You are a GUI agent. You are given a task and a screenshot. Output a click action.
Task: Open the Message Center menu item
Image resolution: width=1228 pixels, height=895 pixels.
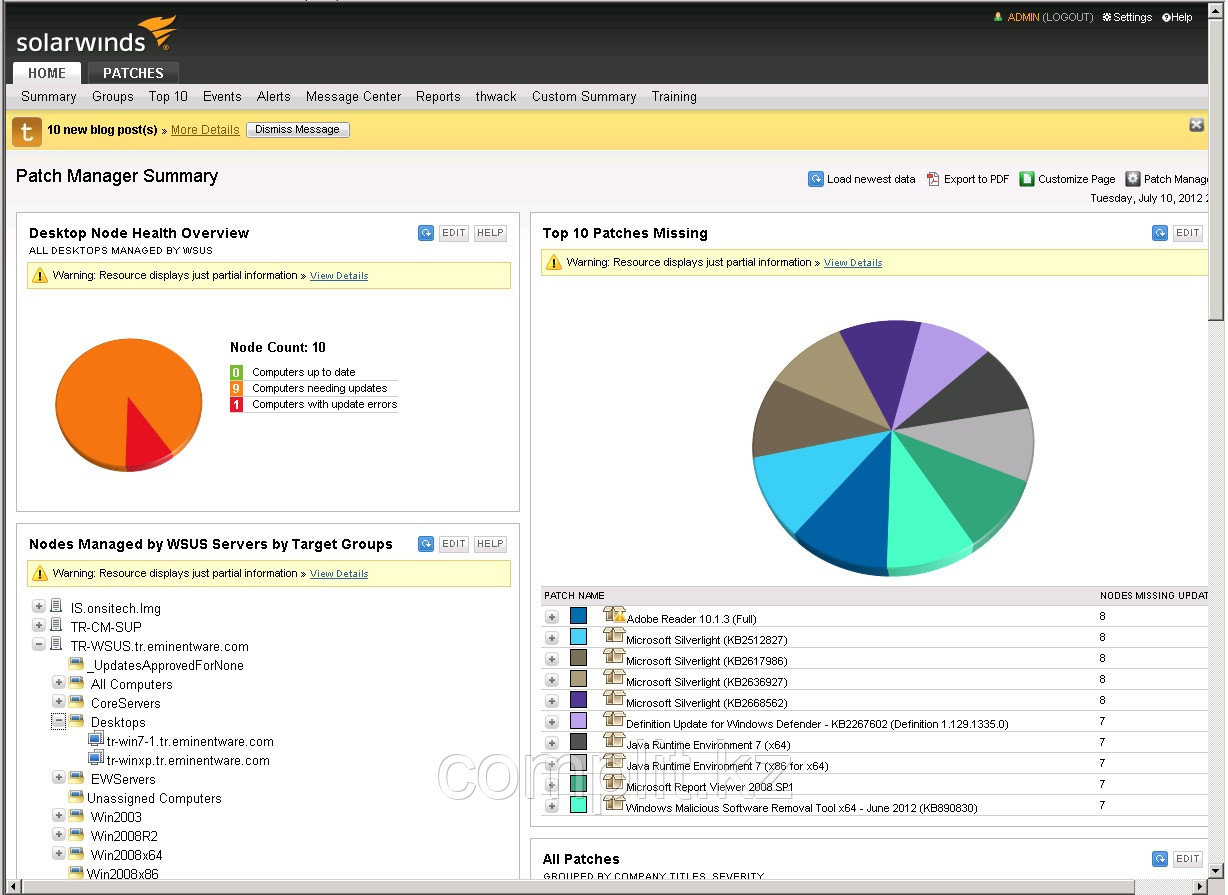coord(352,96)
